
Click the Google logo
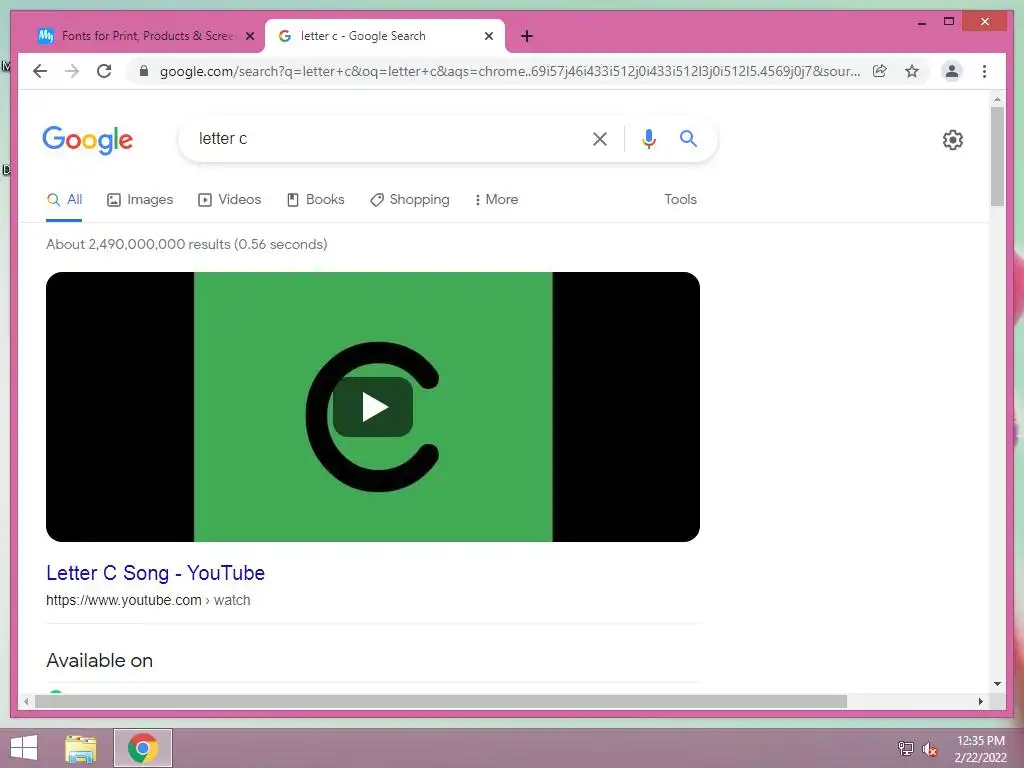(x=88, y=140)
